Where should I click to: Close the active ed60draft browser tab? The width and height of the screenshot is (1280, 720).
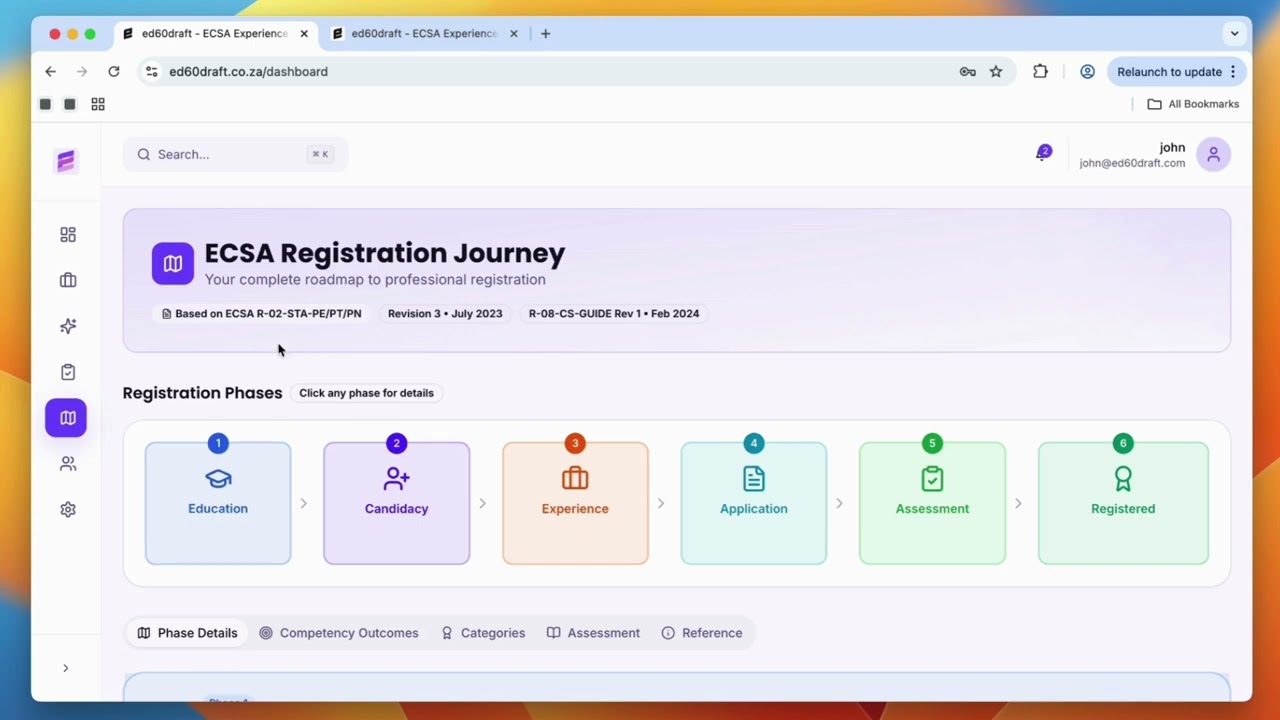304,34
